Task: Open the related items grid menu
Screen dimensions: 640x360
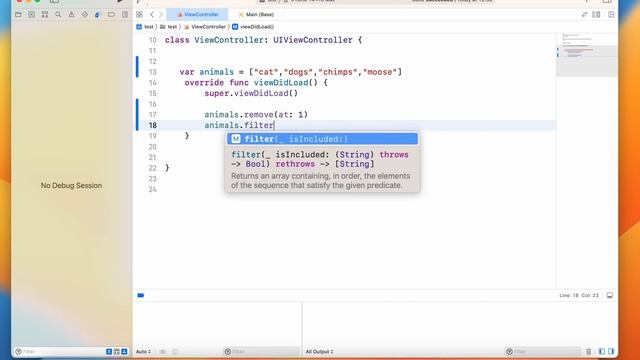Action: pyautogui.click(x=140, y=15)
